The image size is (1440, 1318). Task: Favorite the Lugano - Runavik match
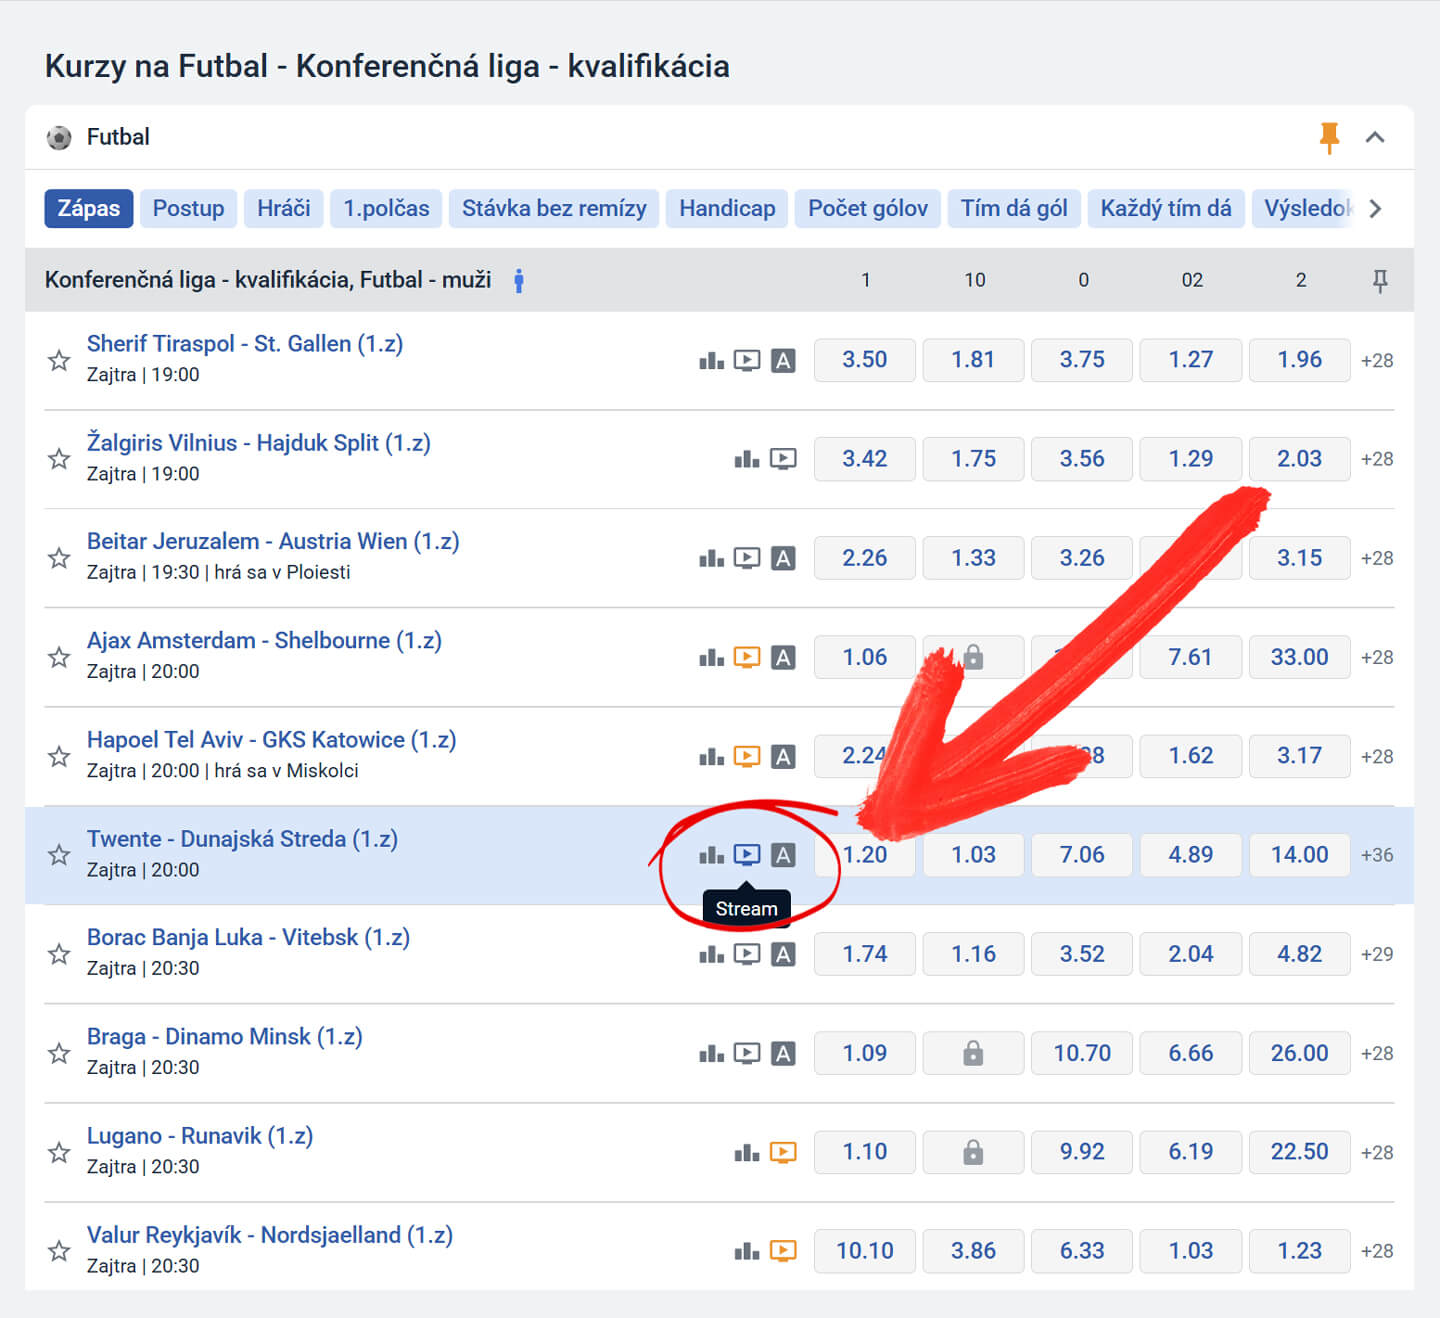(59, 1152)
